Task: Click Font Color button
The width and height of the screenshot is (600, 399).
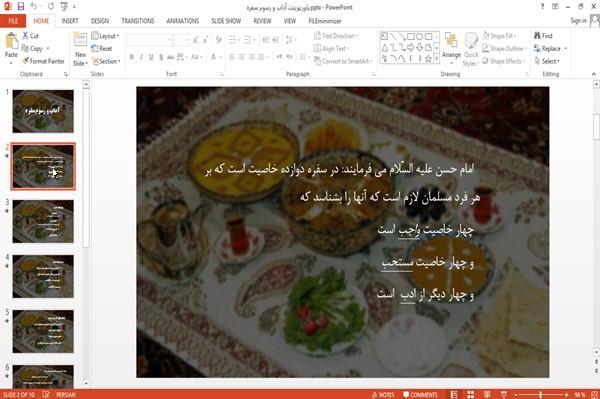Action: click(214, 57)
